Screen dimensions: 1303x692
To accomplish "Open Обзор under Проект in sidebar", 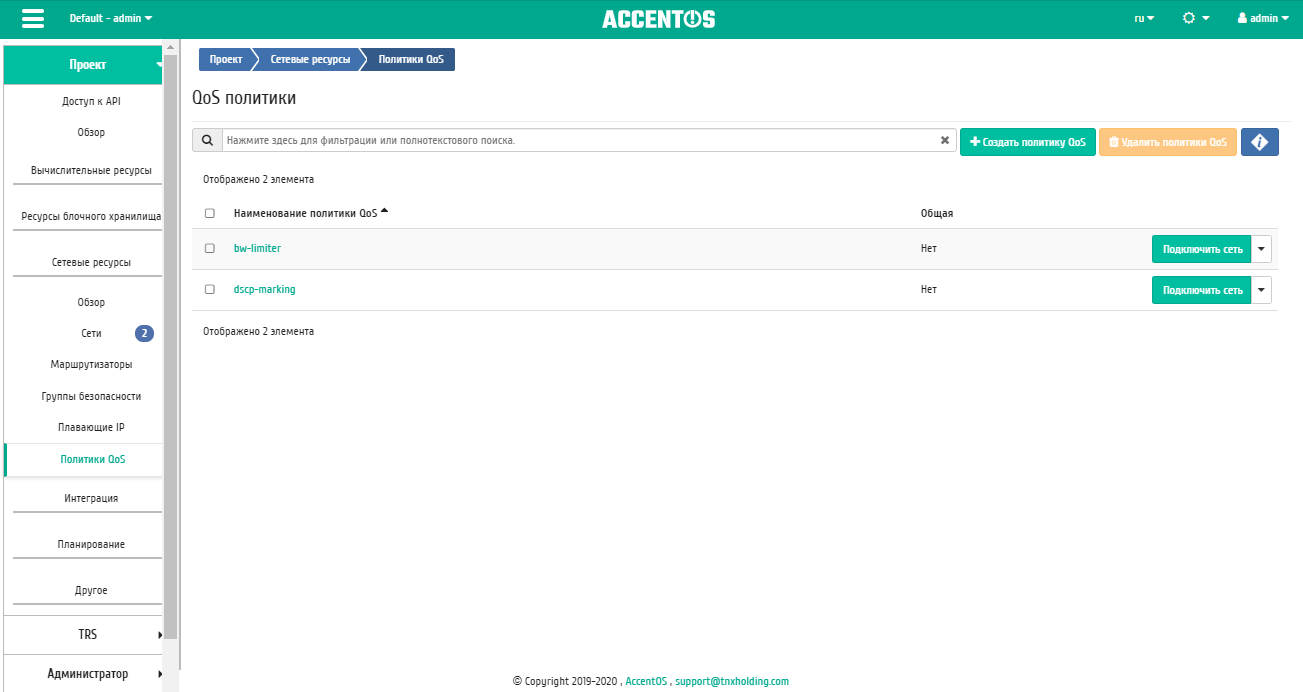I will (x=91, y=132).
